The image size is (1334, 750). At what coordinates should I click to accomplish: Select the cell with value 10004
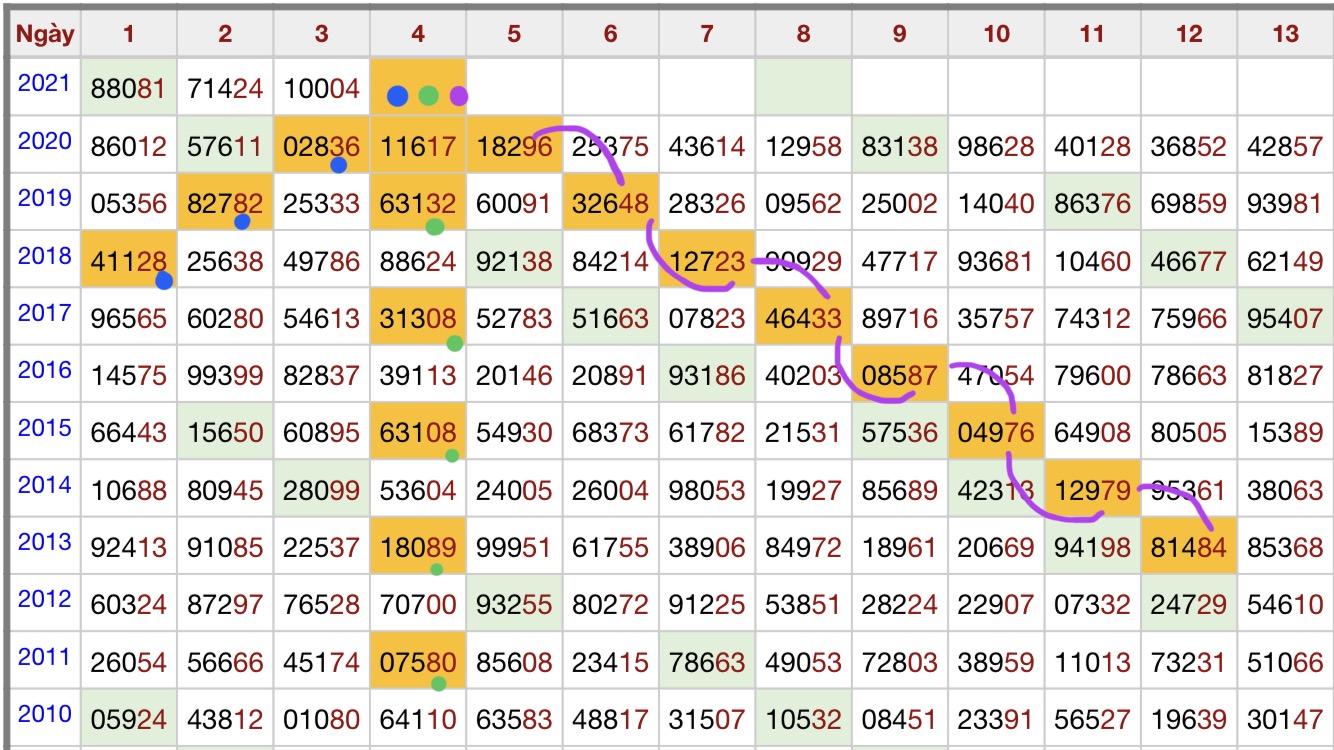click(x=321, y=87)
